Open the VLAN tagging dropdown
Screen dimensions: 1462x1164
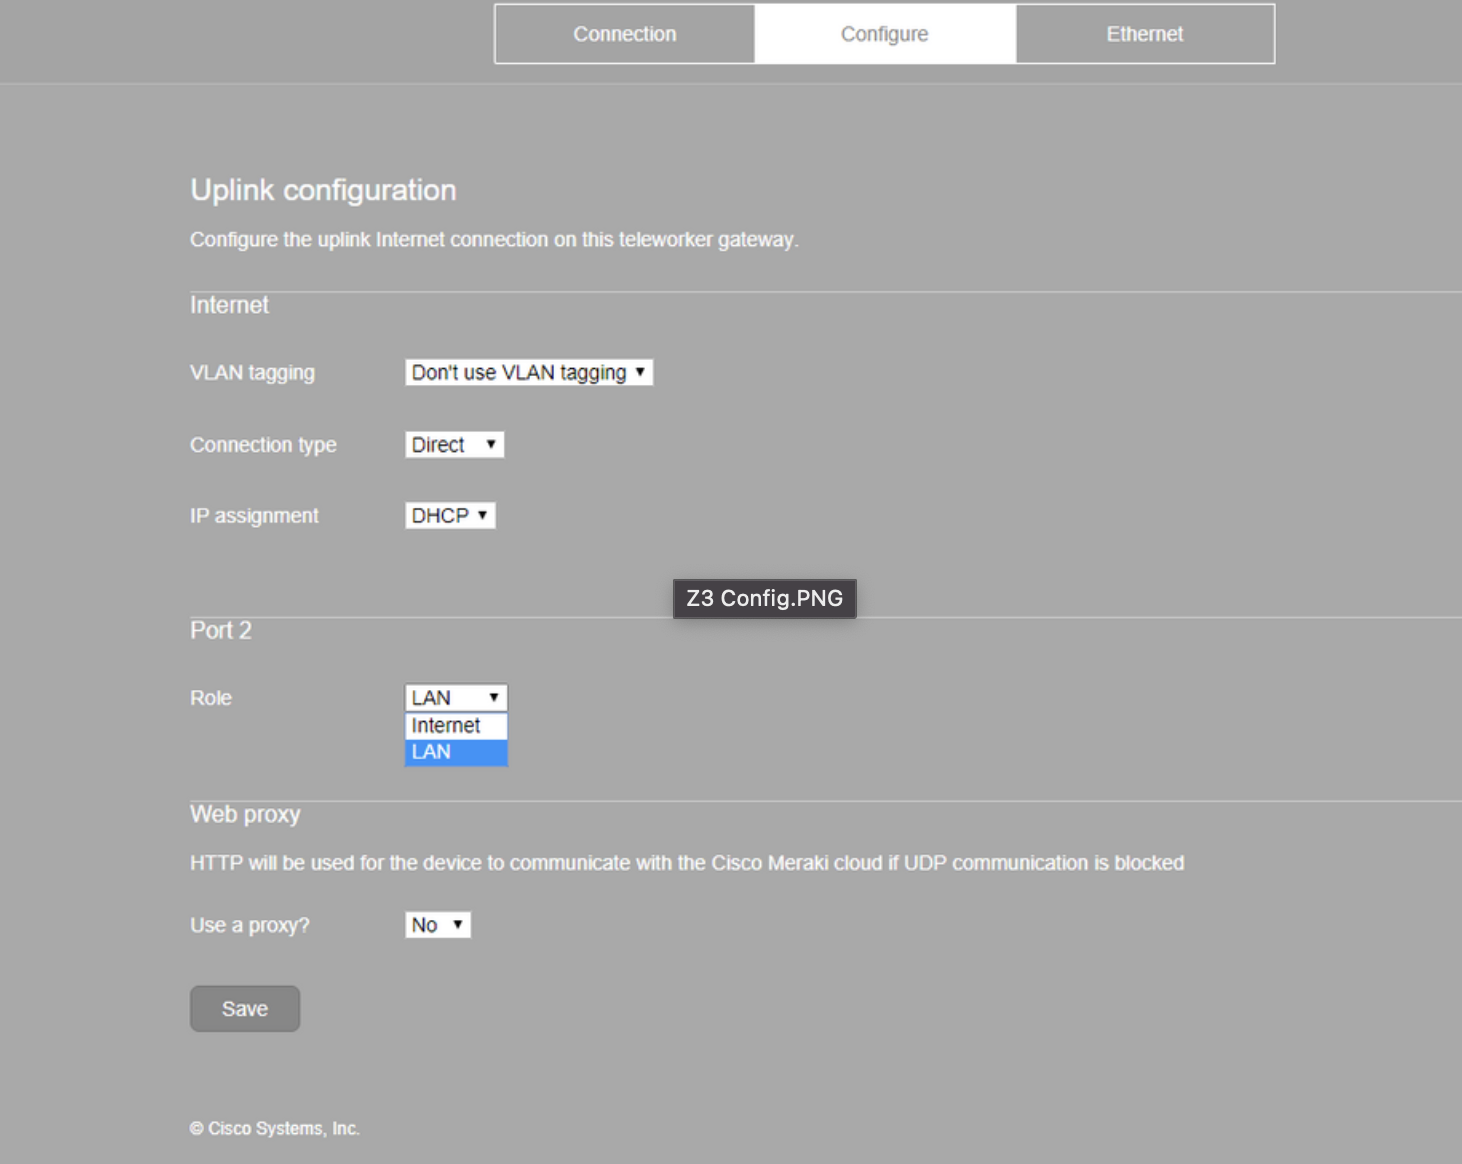[528, 371]
